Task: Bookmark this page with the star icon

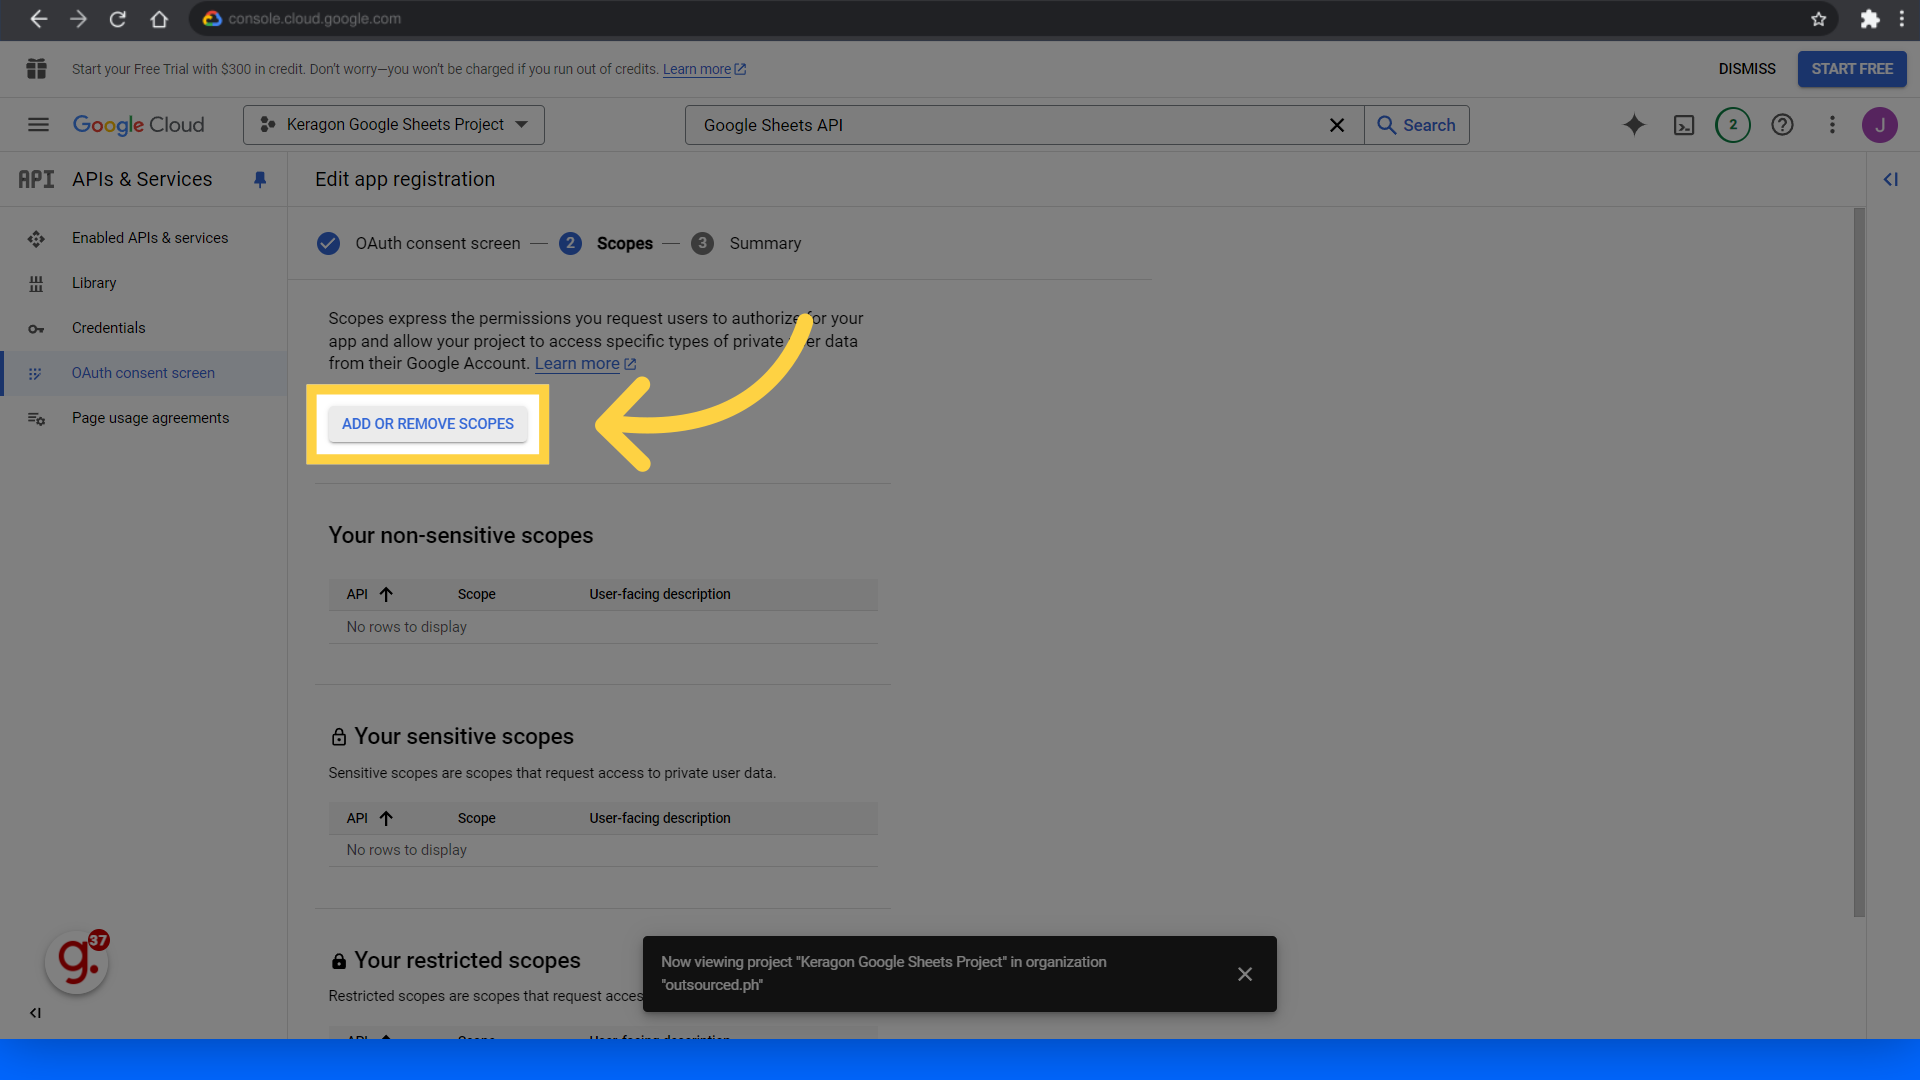Action: [x=1818, y=19]
